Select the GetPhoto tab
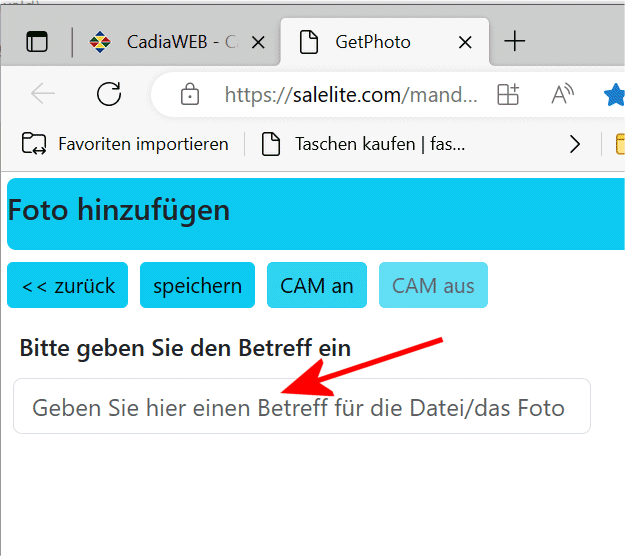 point(385,41)
